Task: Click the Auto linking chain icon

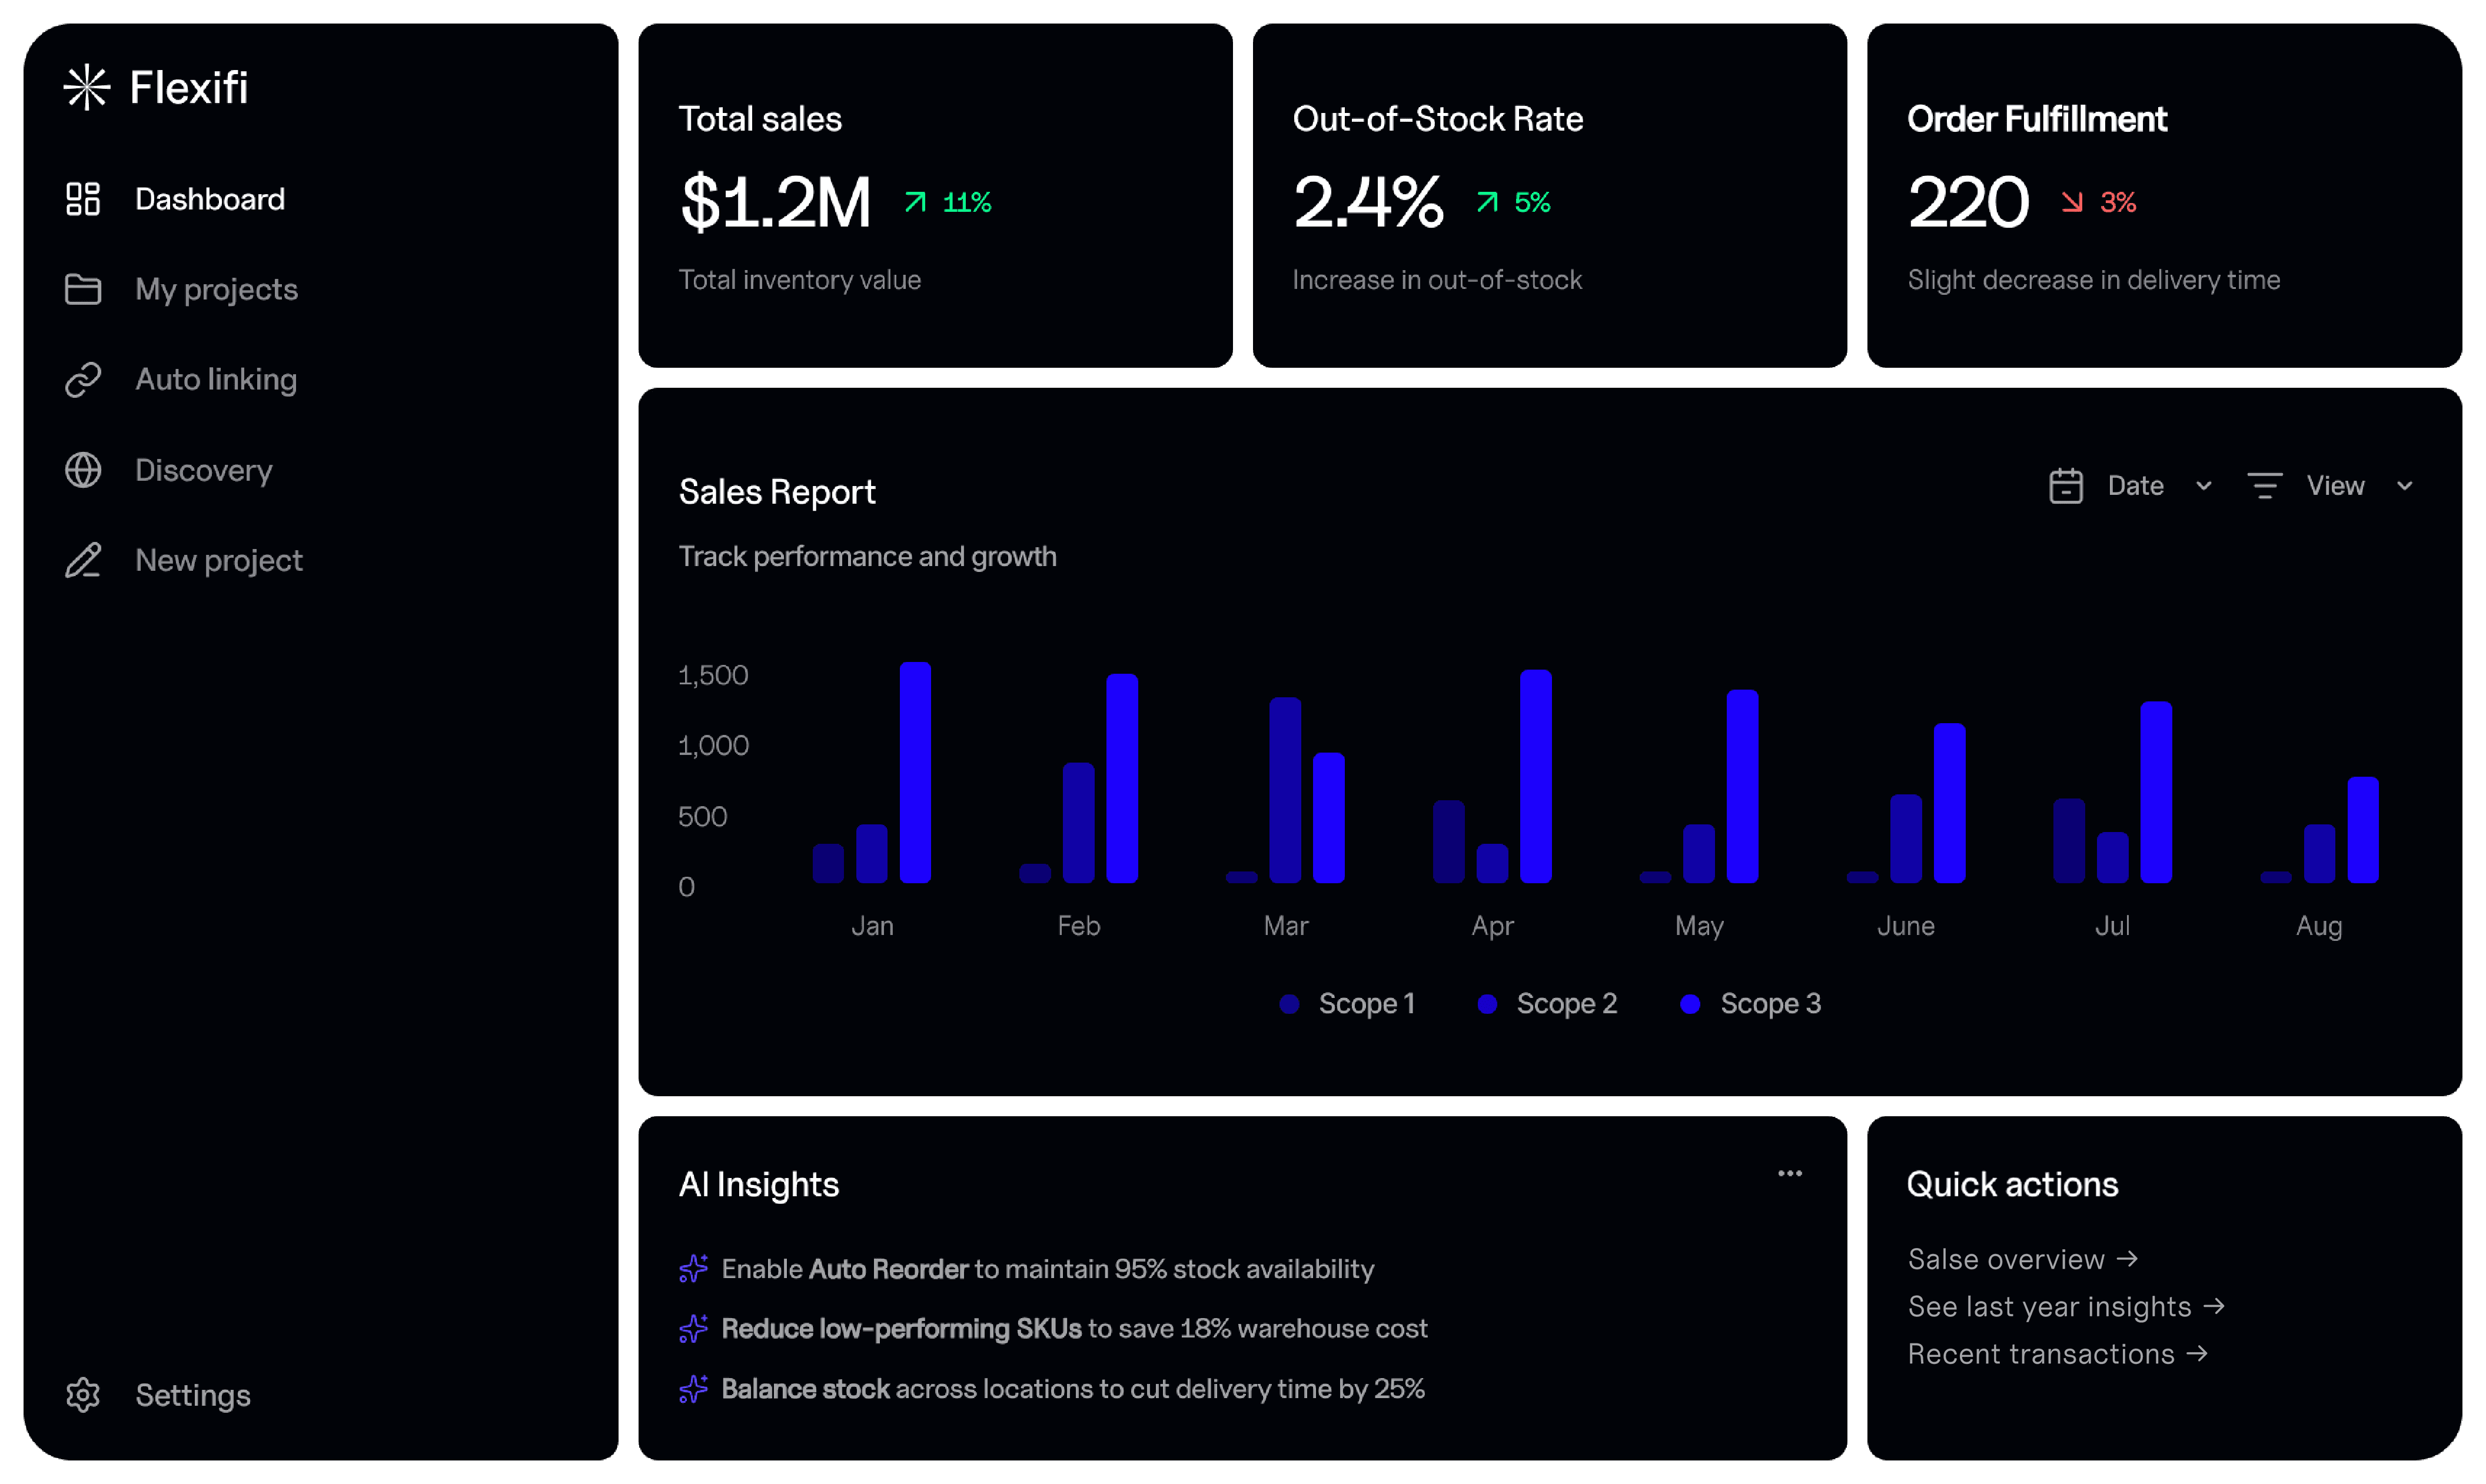Action: click(x=83, y=380)
